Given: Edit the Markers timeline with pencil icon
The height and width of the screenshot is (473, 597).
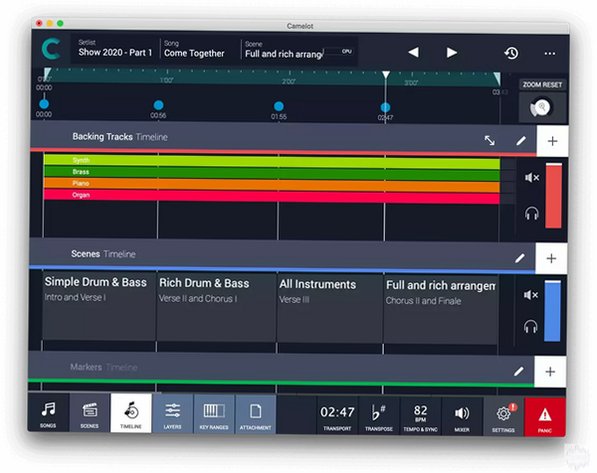Looking at the screenshot, I should (x=519, y=371).
